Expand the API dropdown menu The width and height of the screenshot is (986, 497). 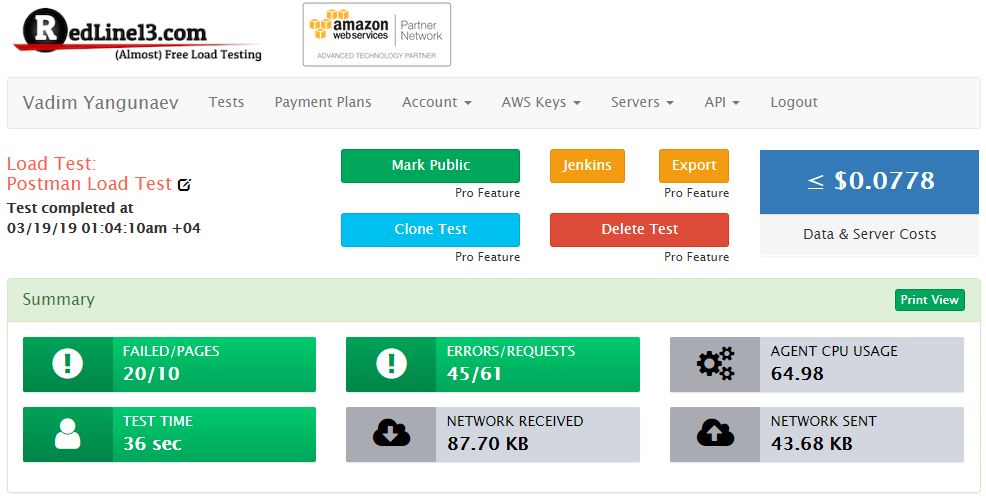(722, 103)
